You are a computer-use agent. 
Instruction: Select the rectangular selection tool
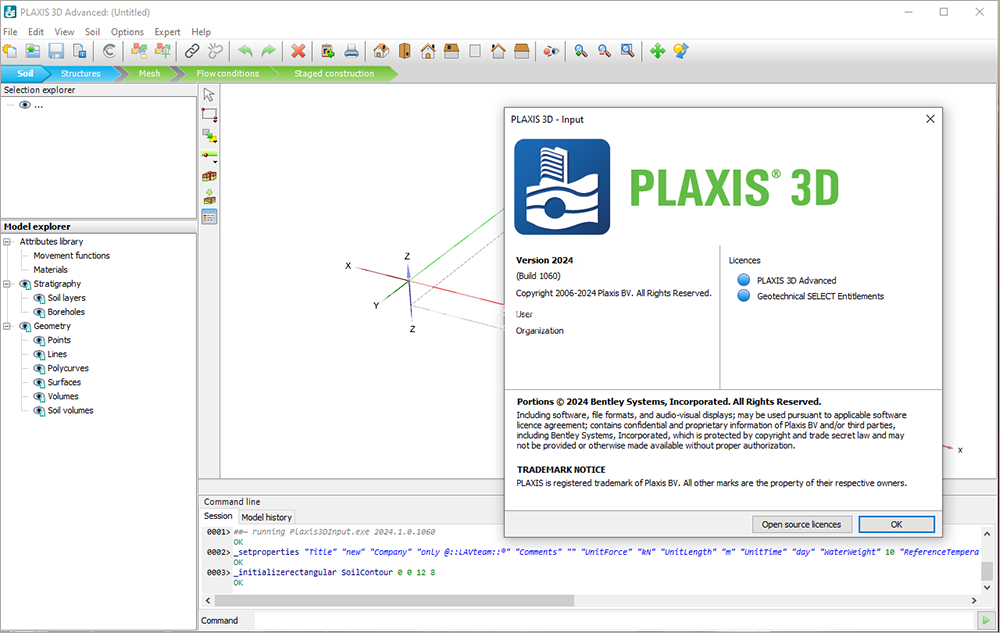(209, 114)
